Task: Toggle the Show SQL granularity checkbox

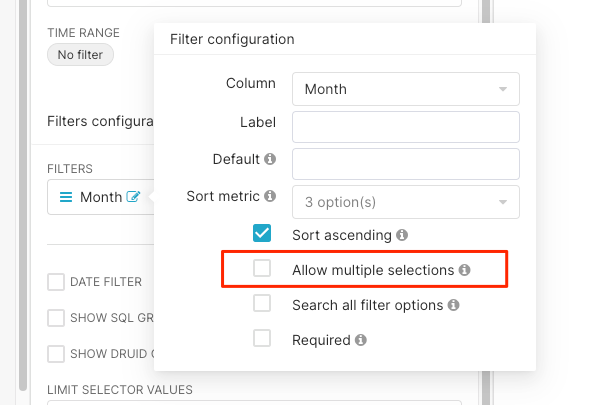Action: (56, 318)
